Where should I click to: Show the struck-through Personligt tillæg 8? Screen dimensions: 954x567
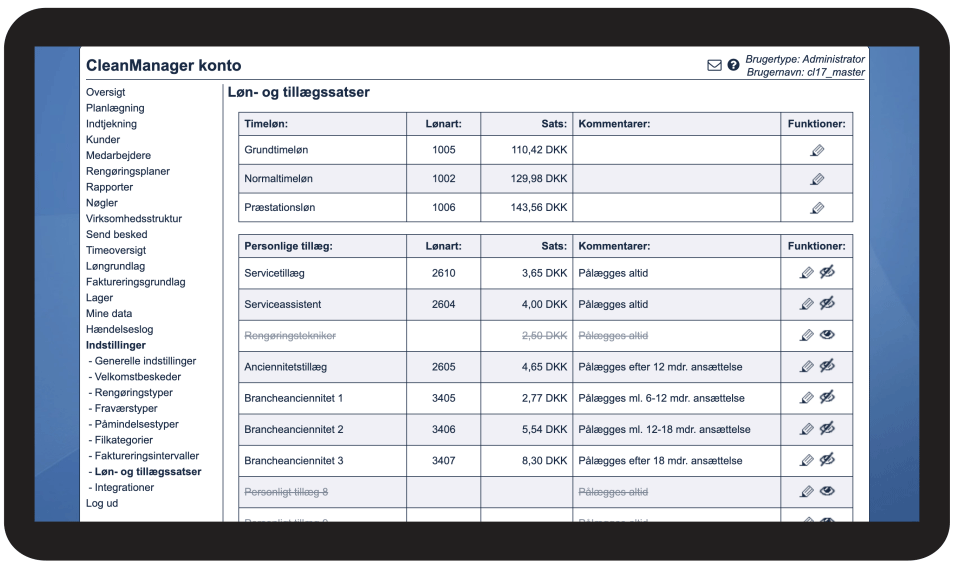click(x=827, y=492)
